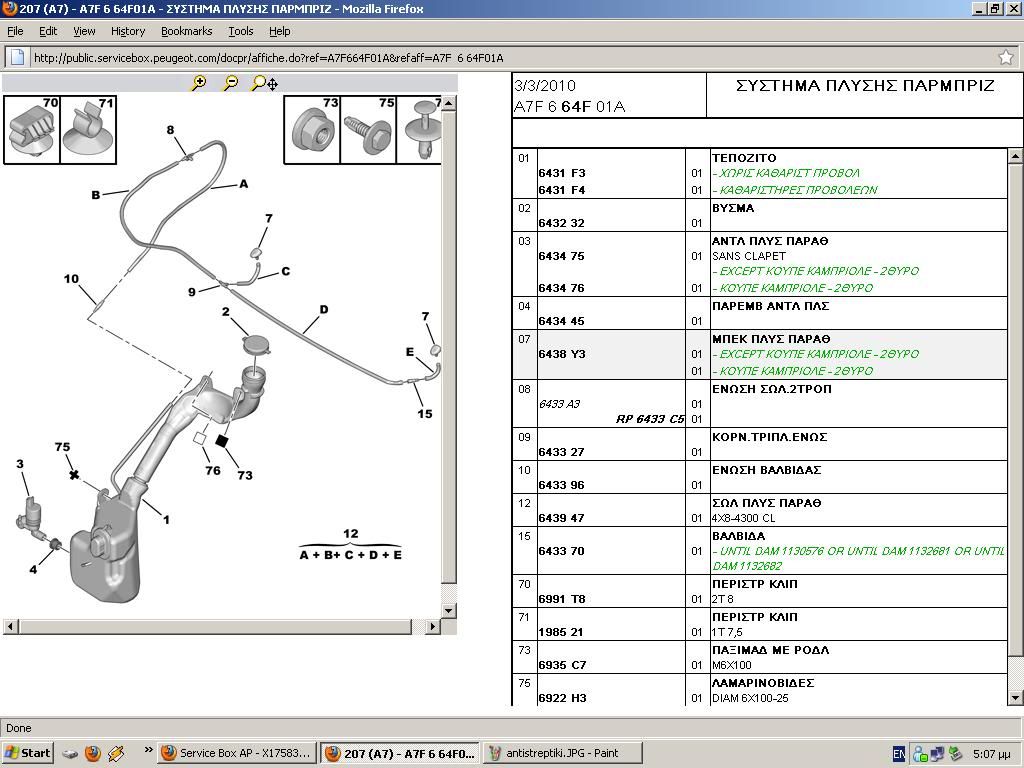1024x768 pixels.
Task: Expand the quick launch chevron
Action: point(148,750)
